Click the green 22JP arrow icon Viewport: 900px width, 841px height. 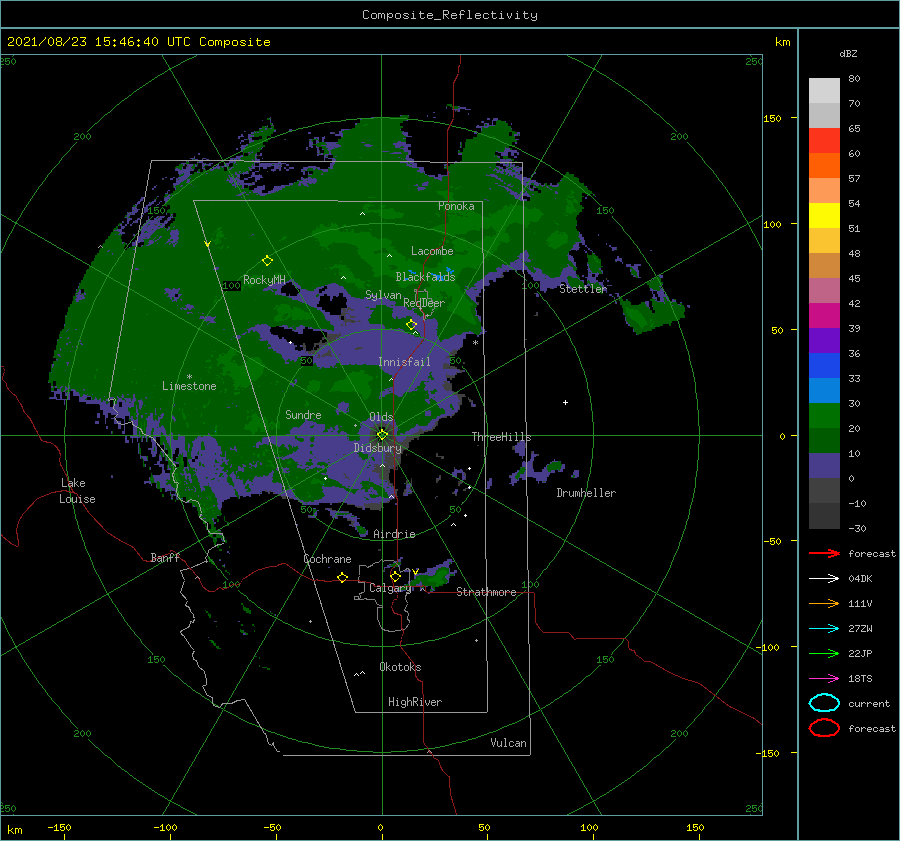click(x=824, y=653)
